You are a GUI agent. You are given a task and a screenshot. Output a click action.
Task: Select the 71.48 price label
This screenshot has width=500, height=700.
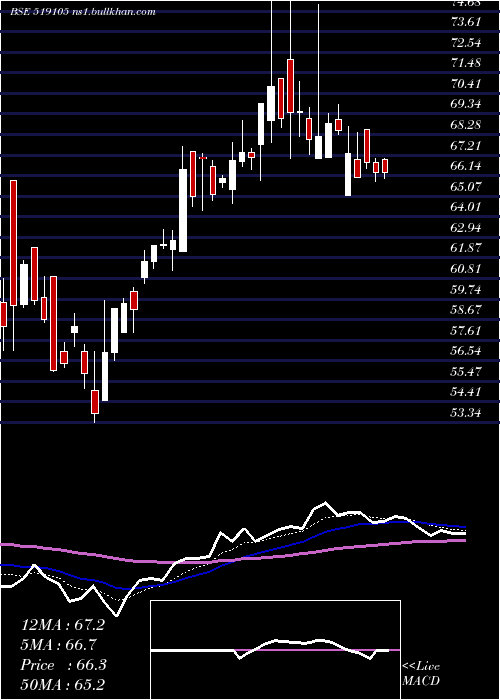(x=466, y=63)
